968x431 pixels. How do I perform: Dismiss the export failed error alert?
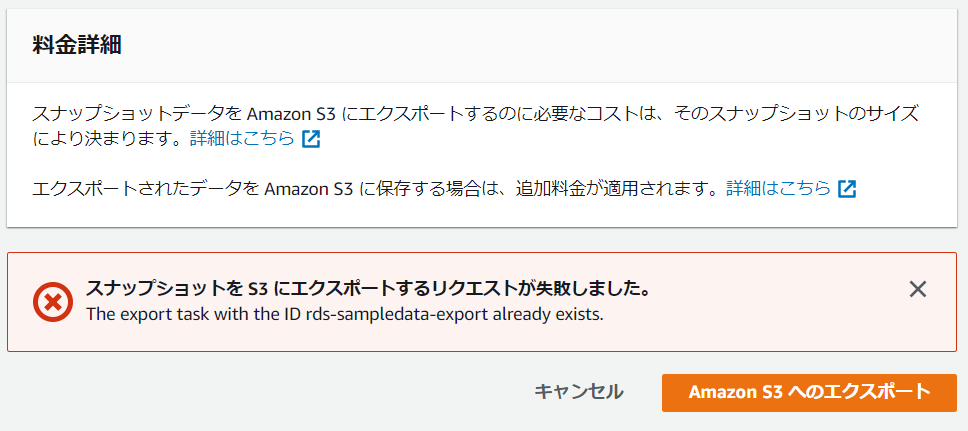click(917, 289)
